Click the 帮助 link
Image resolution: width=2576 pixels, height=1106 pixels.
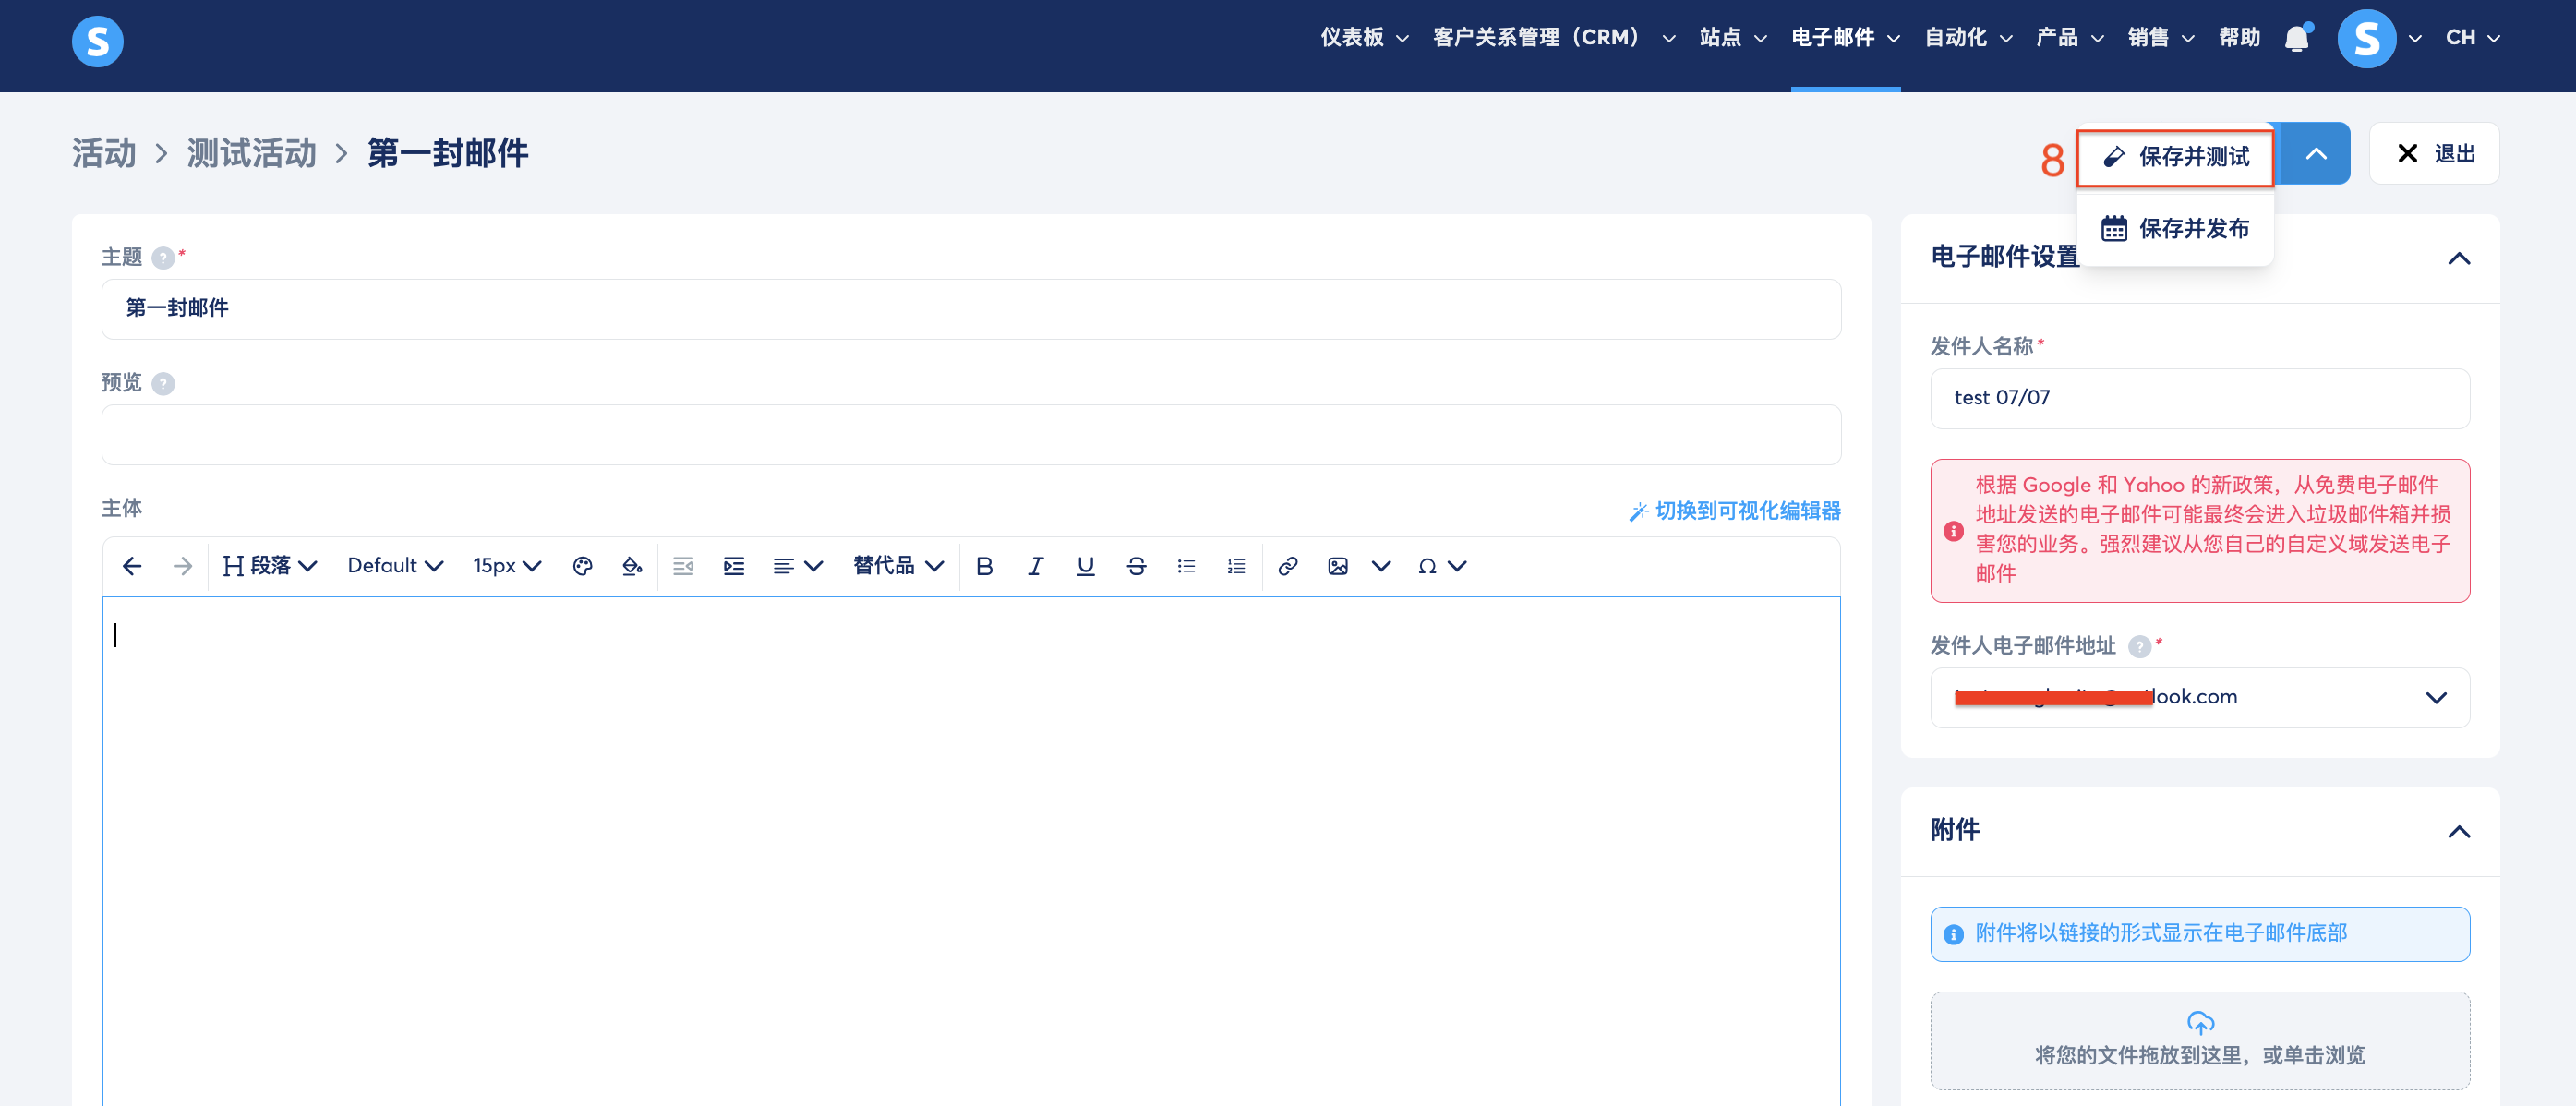point(2239,38)
